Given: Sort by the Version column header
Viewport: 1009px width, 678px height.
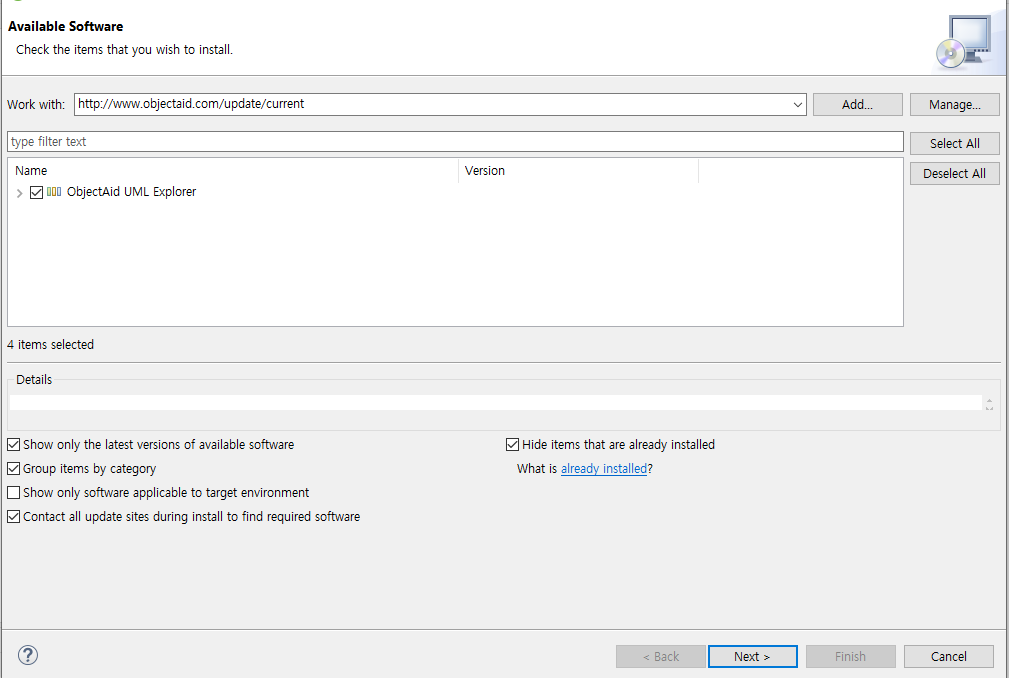Looking at the screenshot, I should pyautogui.click(x=579, y=170).
